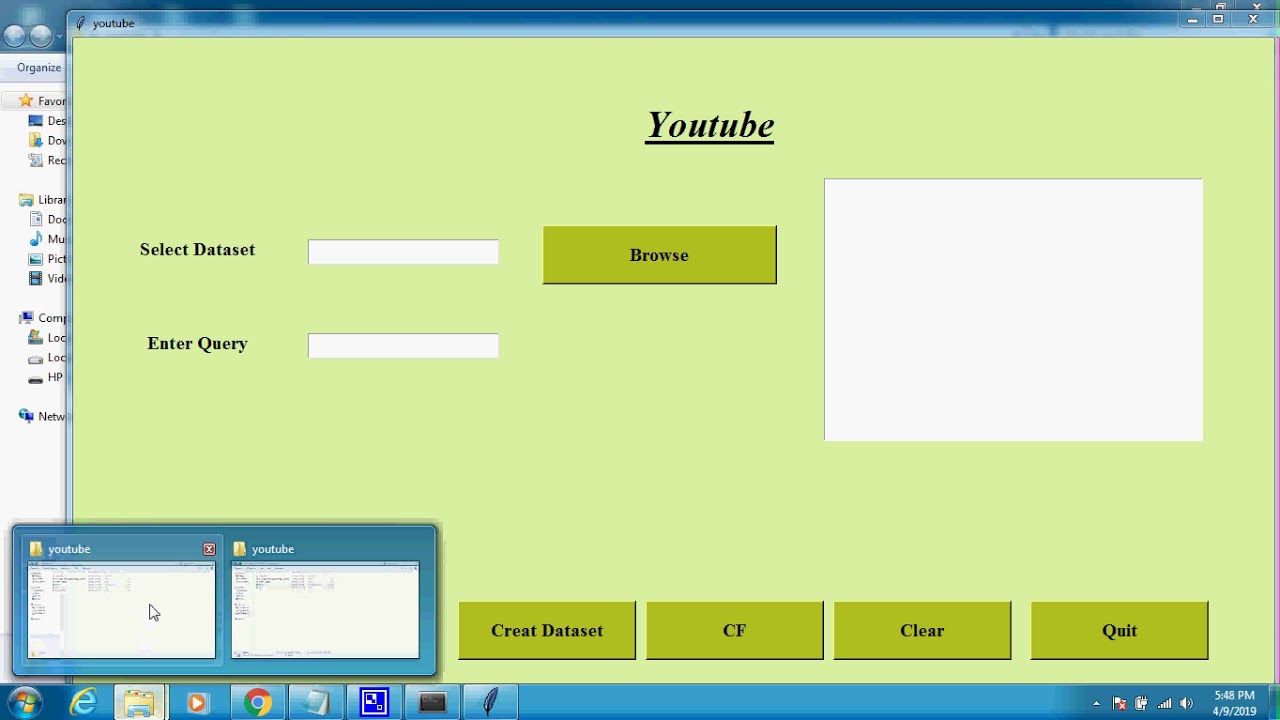Select Documents library in Explorer sidebar

47,219
